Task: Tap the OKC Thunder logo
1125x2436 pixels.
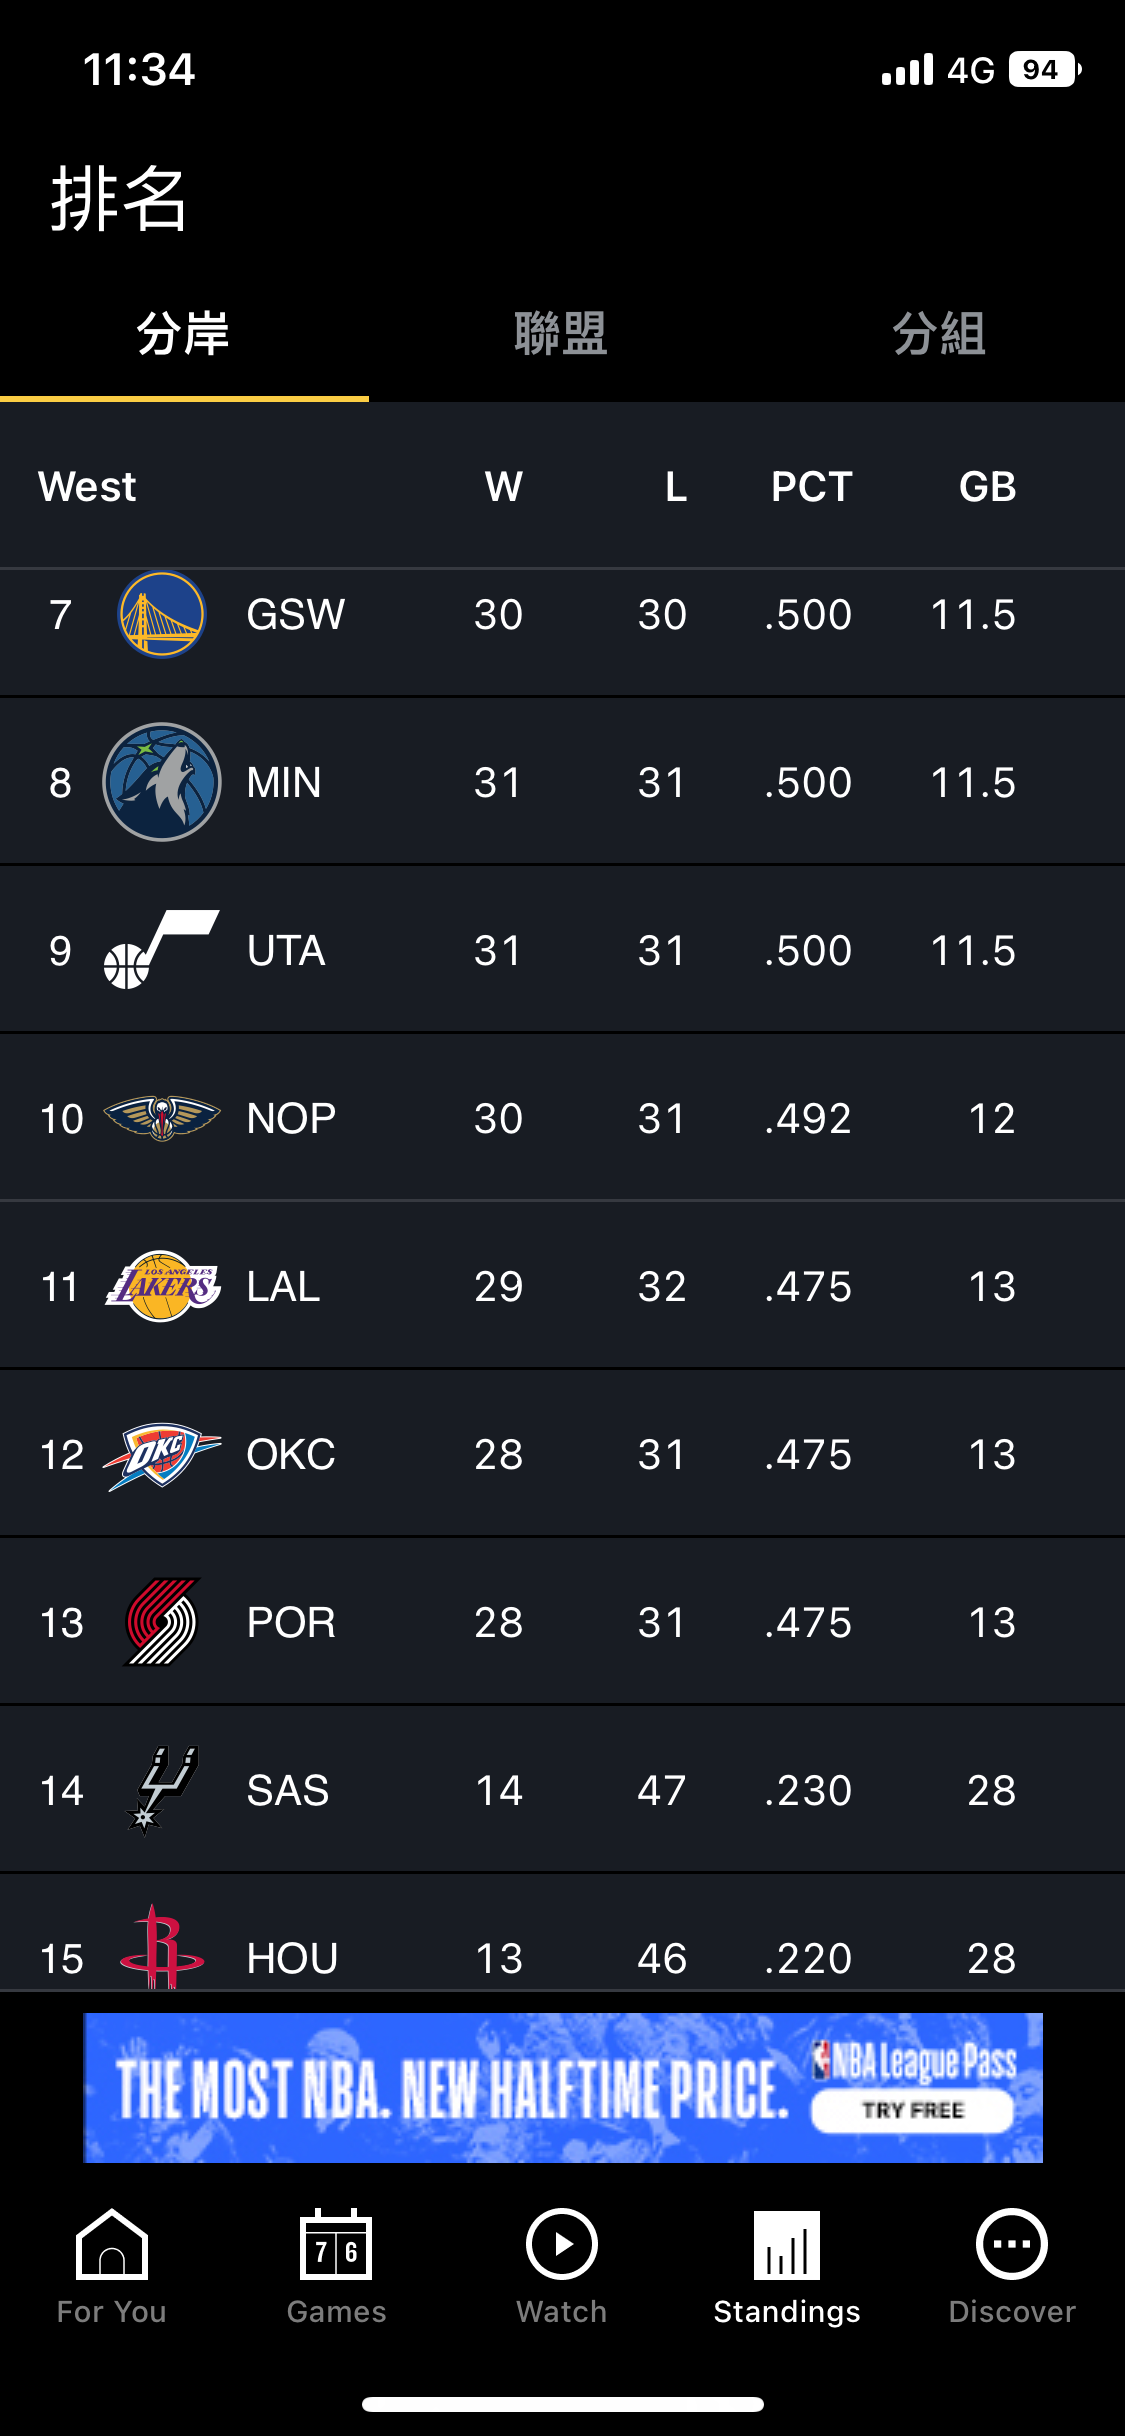Action: click(162, 1454)
